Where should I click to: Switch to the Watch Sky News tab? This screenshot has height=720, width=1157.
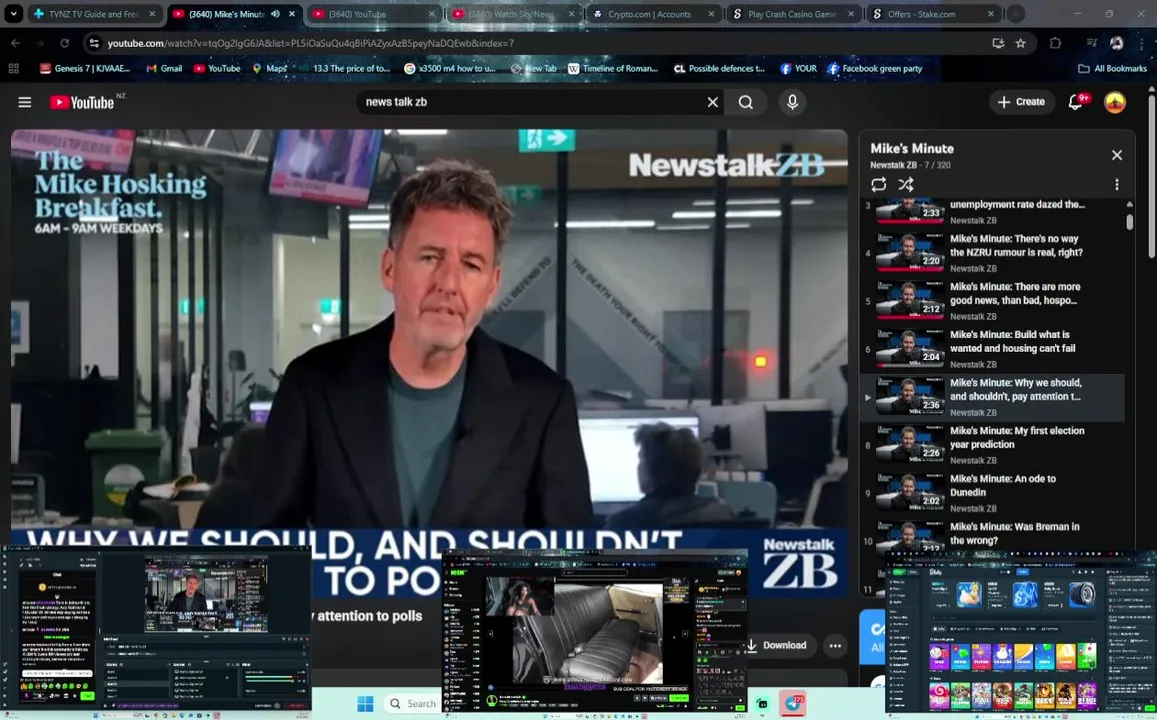(514, 14)
